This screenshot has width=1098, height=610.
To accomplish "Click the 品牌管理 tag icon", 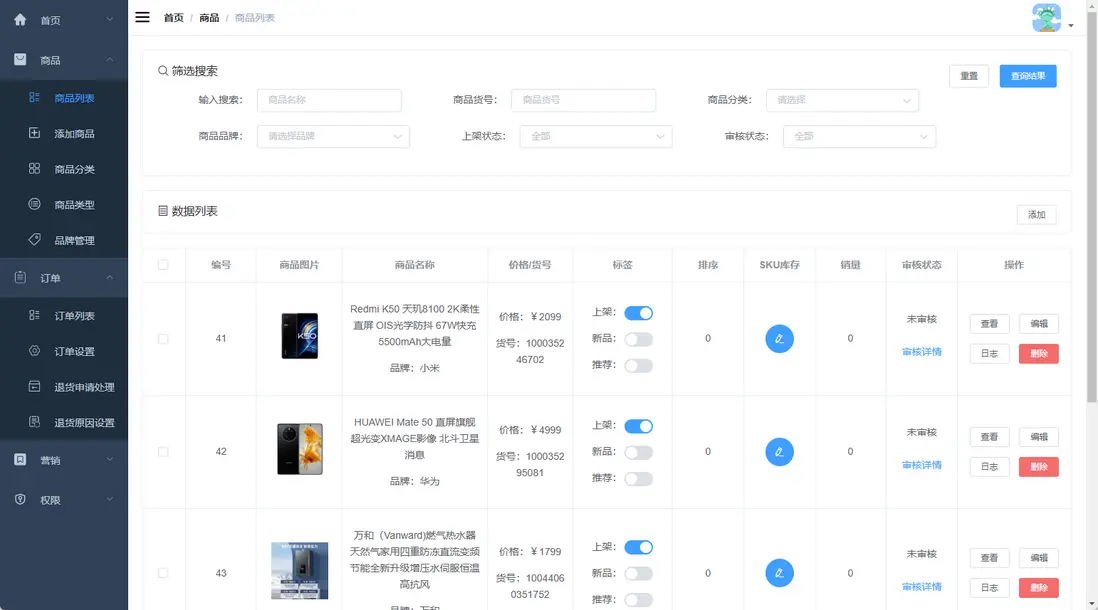I will 34,240.
